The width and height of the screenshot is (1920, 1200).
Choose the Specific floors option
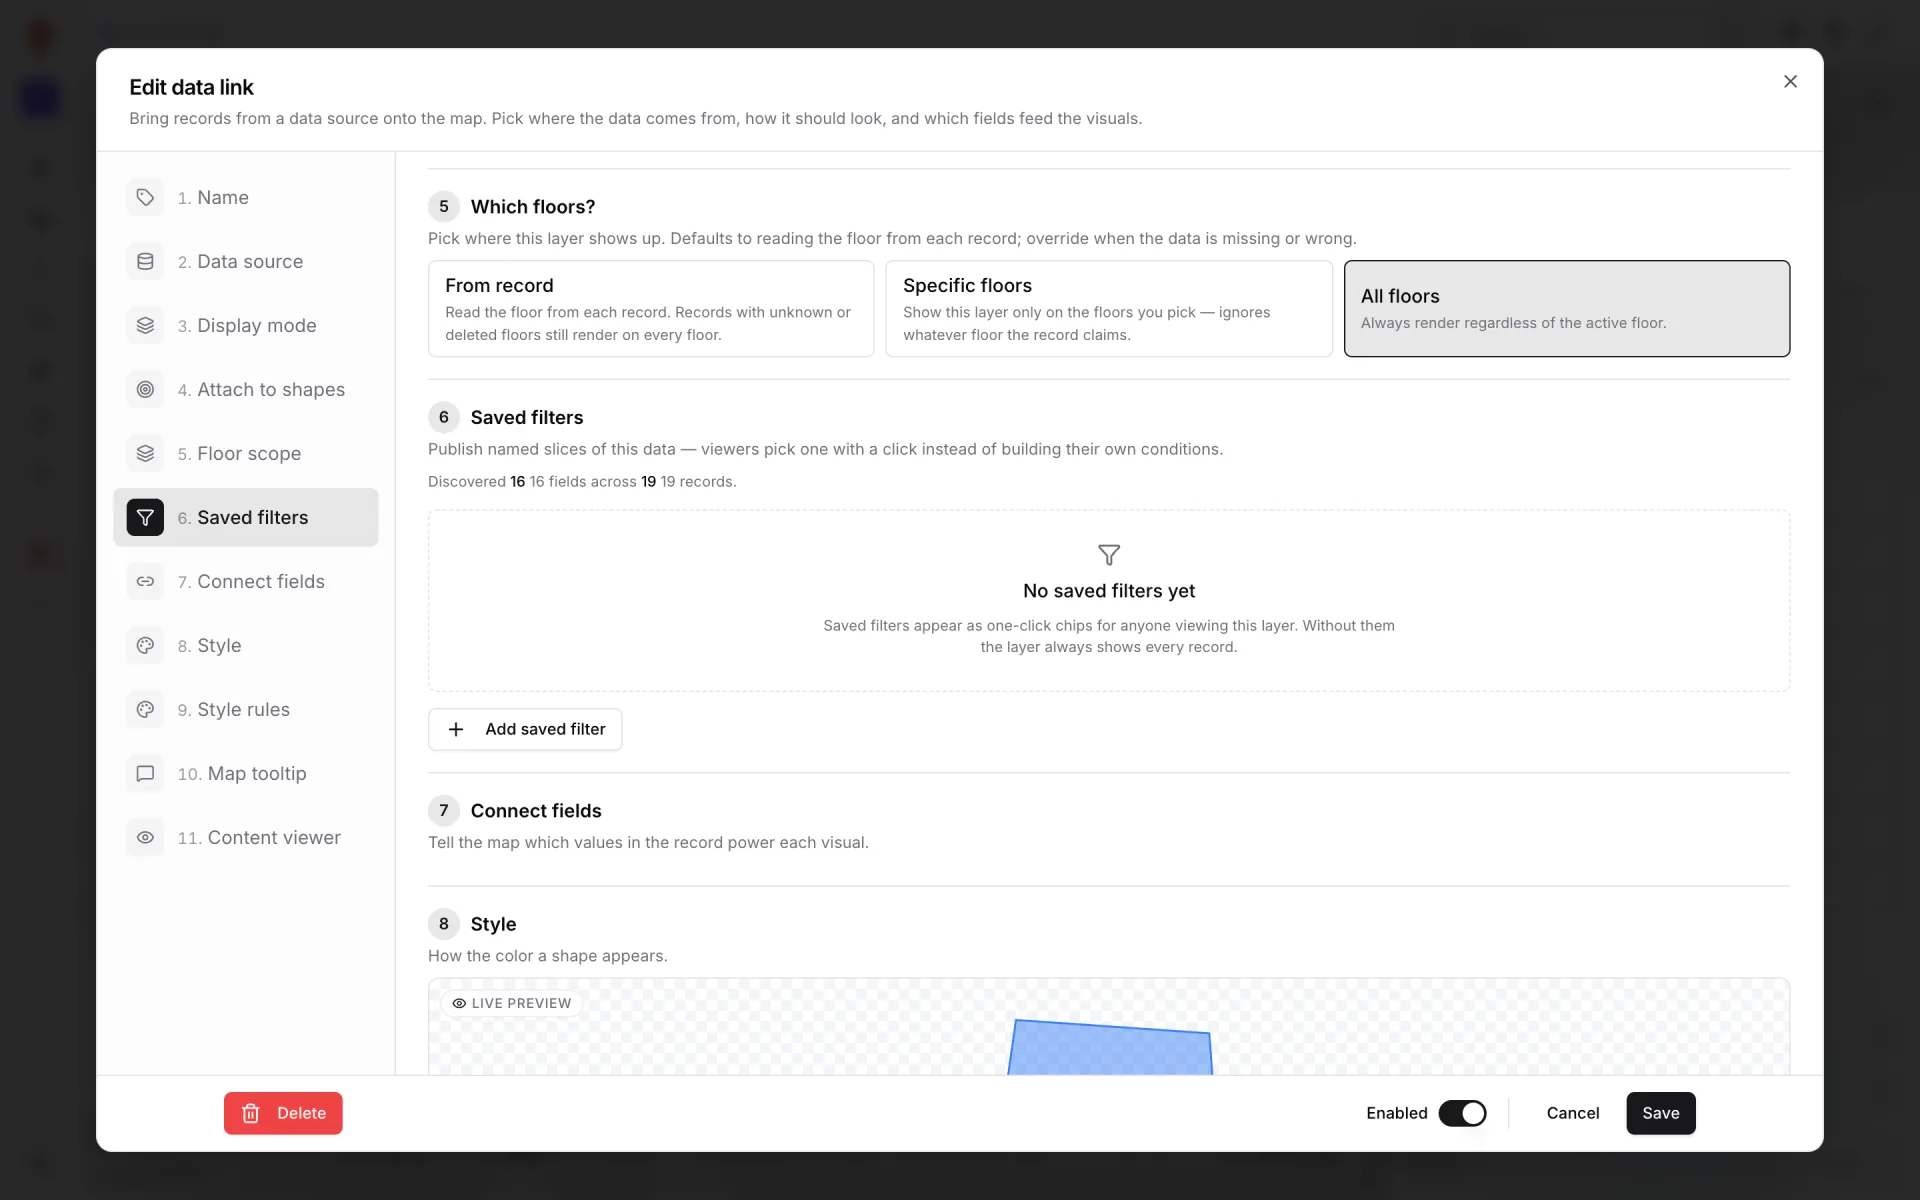(x=1109, y=309)
